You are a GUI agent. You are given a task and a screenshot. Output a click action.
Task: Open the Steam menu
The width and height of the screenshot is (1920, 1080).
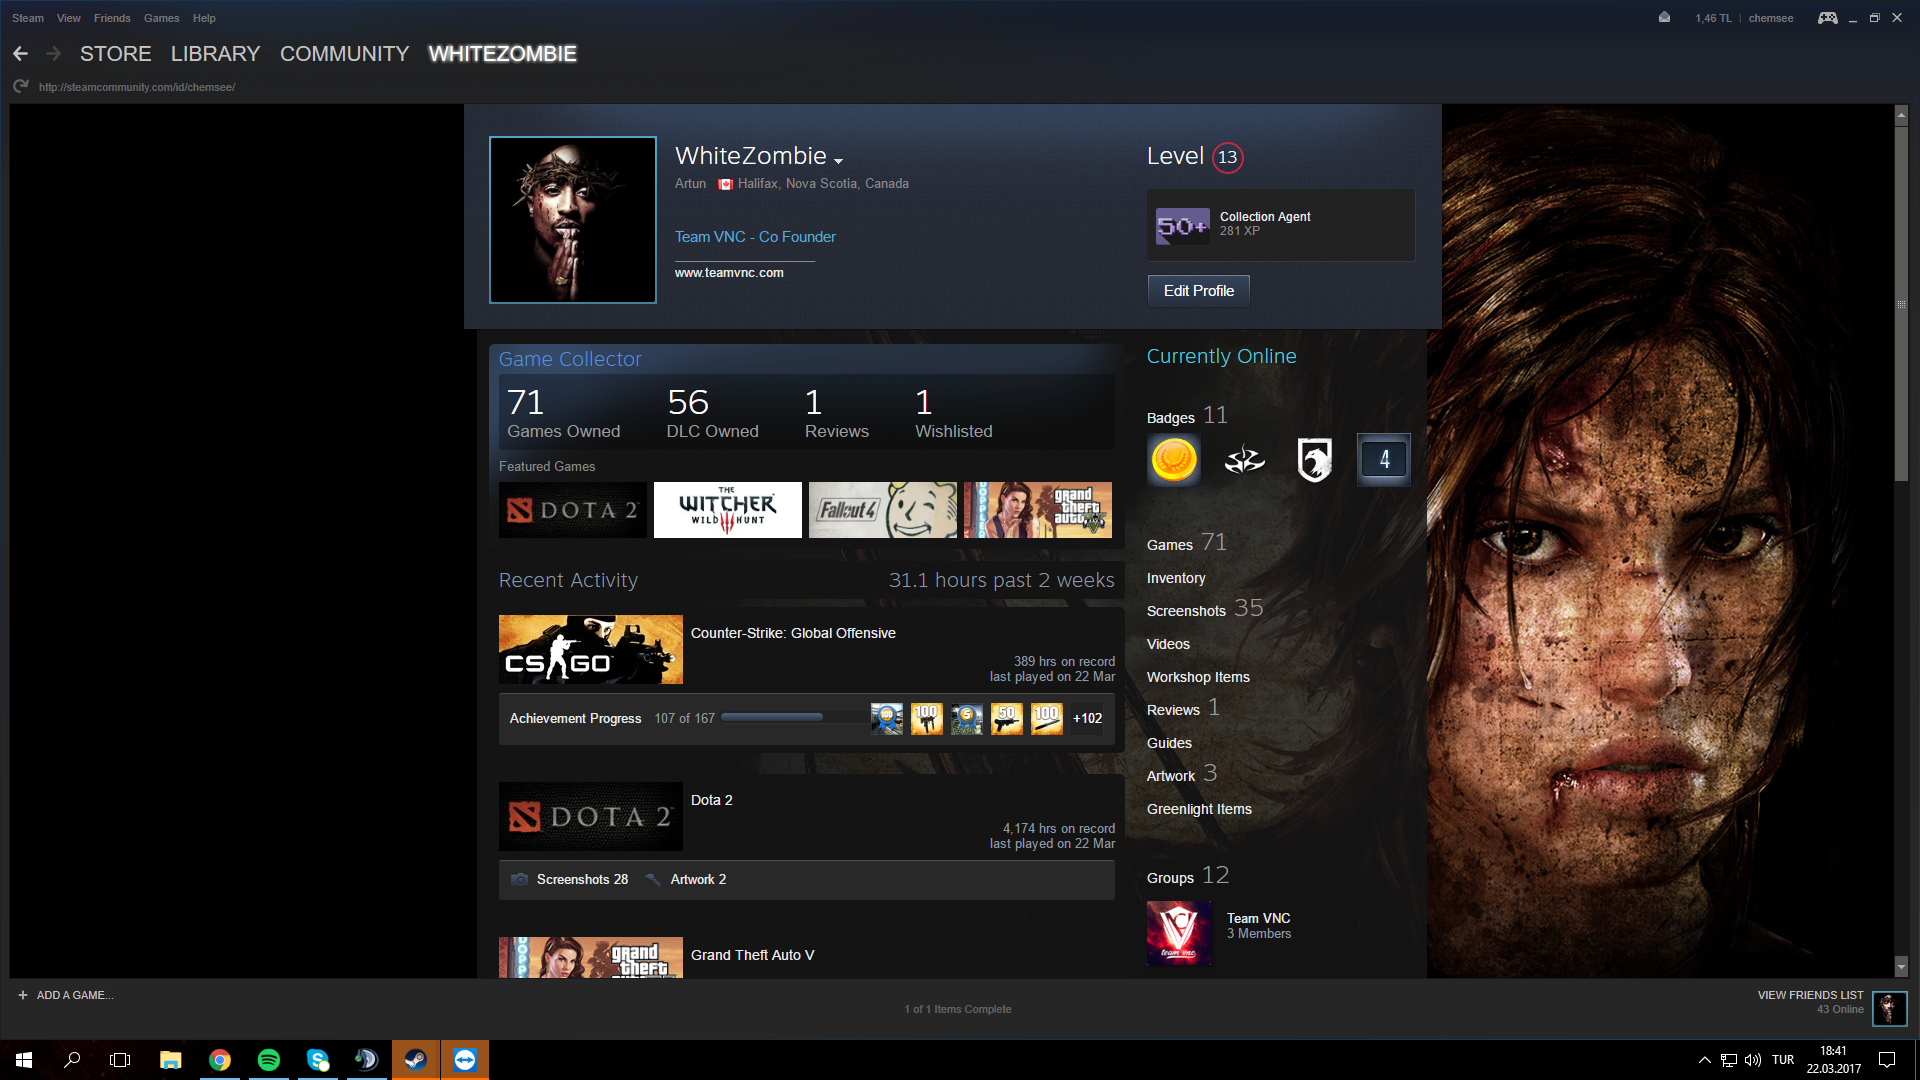28,18
